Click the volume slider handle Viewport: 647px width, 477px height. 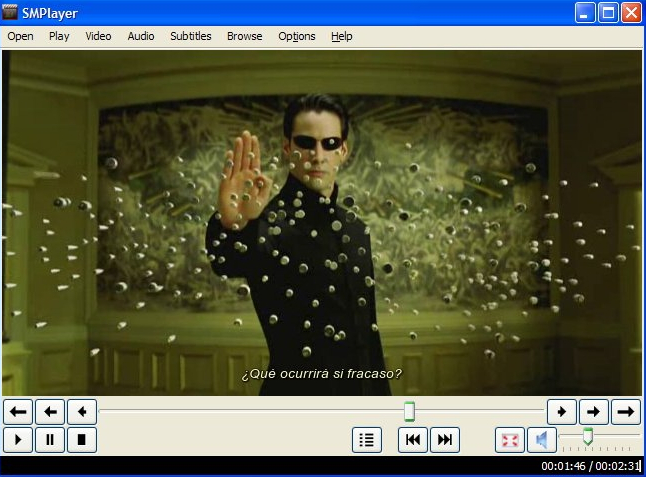(x=588, y=436)
